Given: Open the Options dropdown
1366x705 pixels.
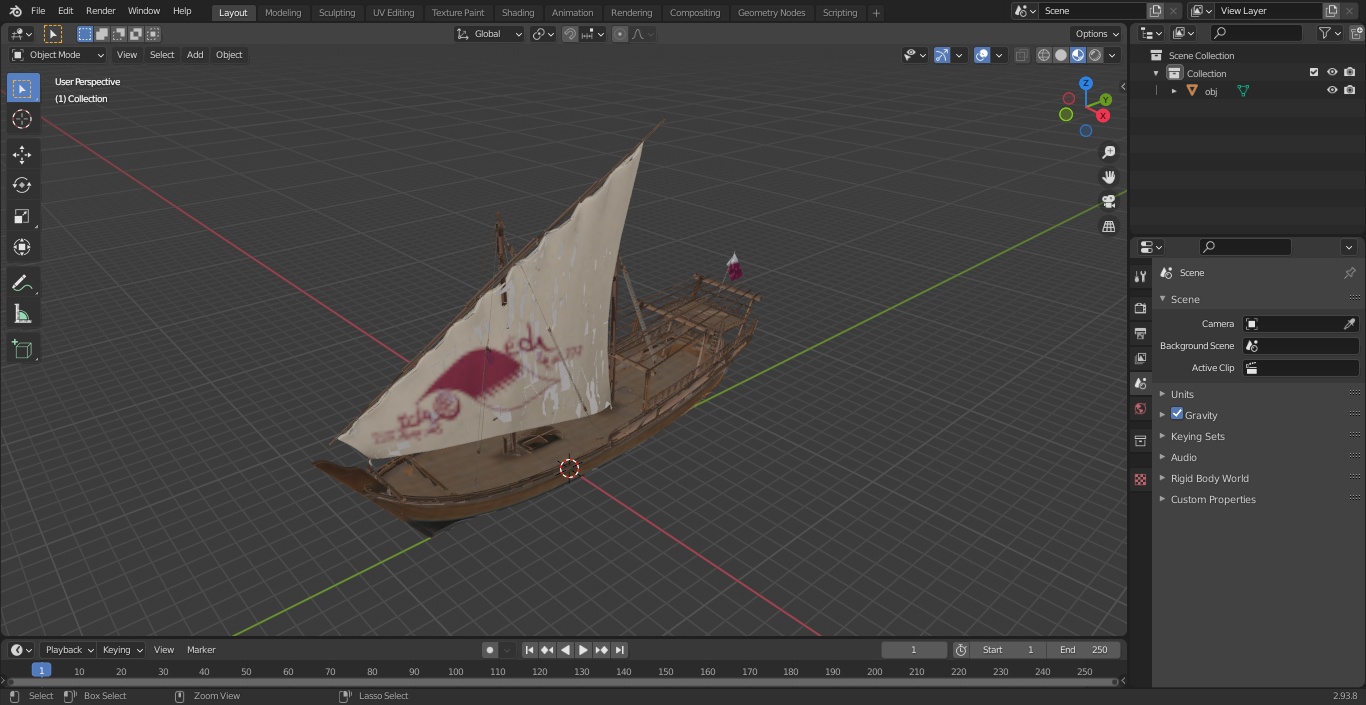Looking at the screenshot, I should (1097, 34).
